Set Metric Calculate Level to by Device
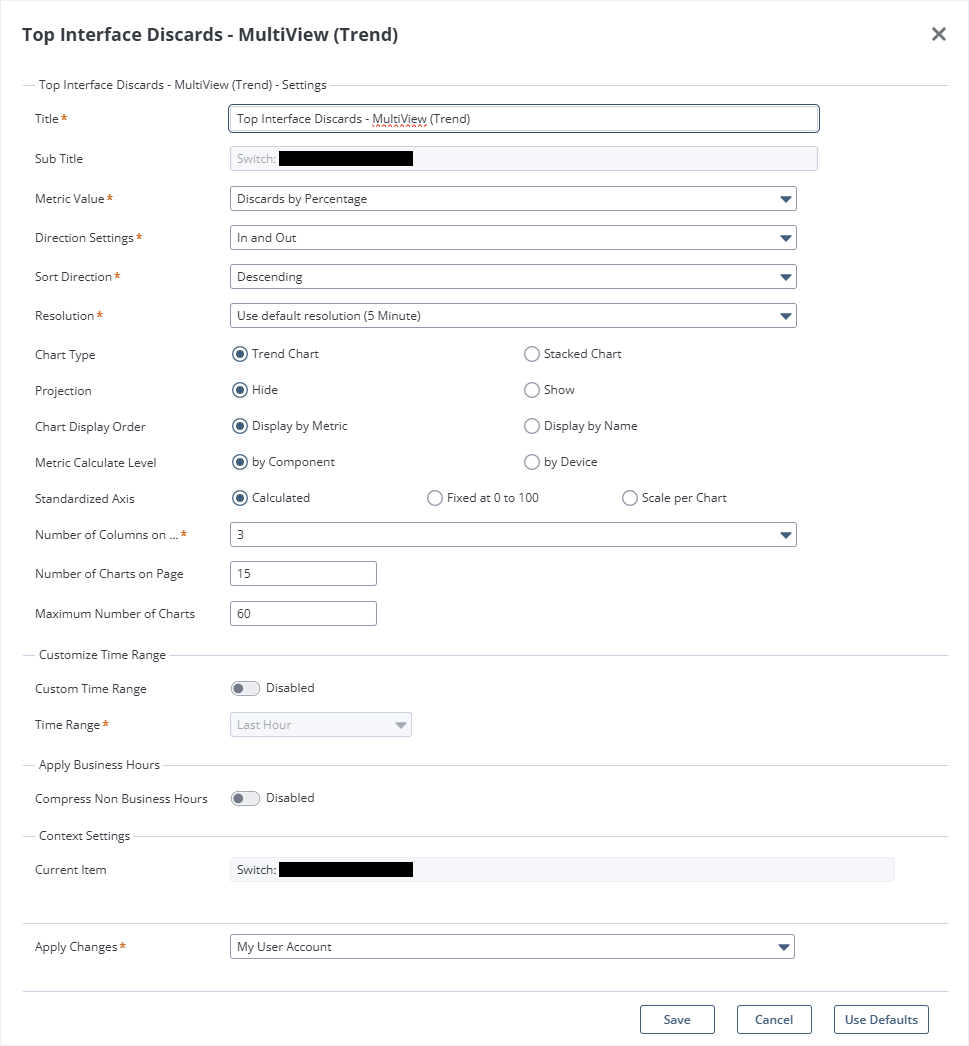 click(x=532, y=462)
